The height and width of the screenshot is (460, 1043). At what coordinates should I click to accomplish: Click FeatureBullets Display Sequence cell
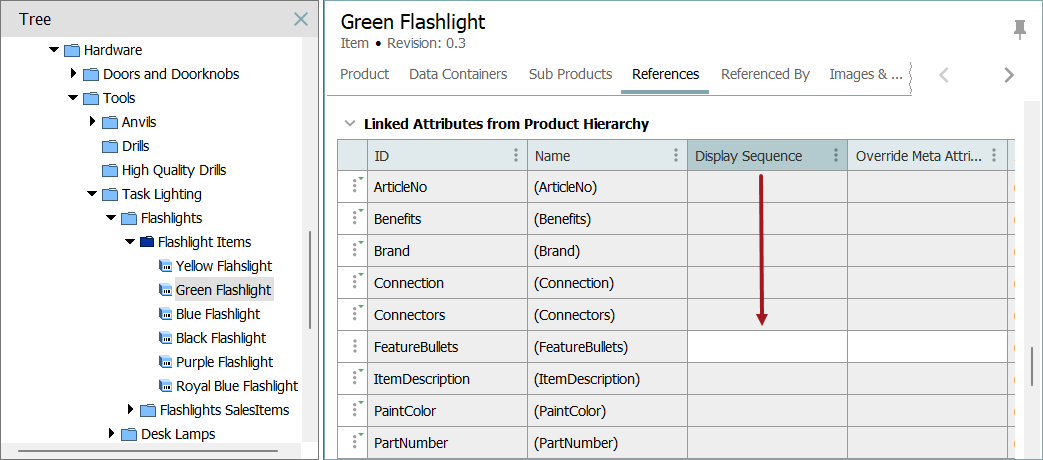(x=768, y=346)
